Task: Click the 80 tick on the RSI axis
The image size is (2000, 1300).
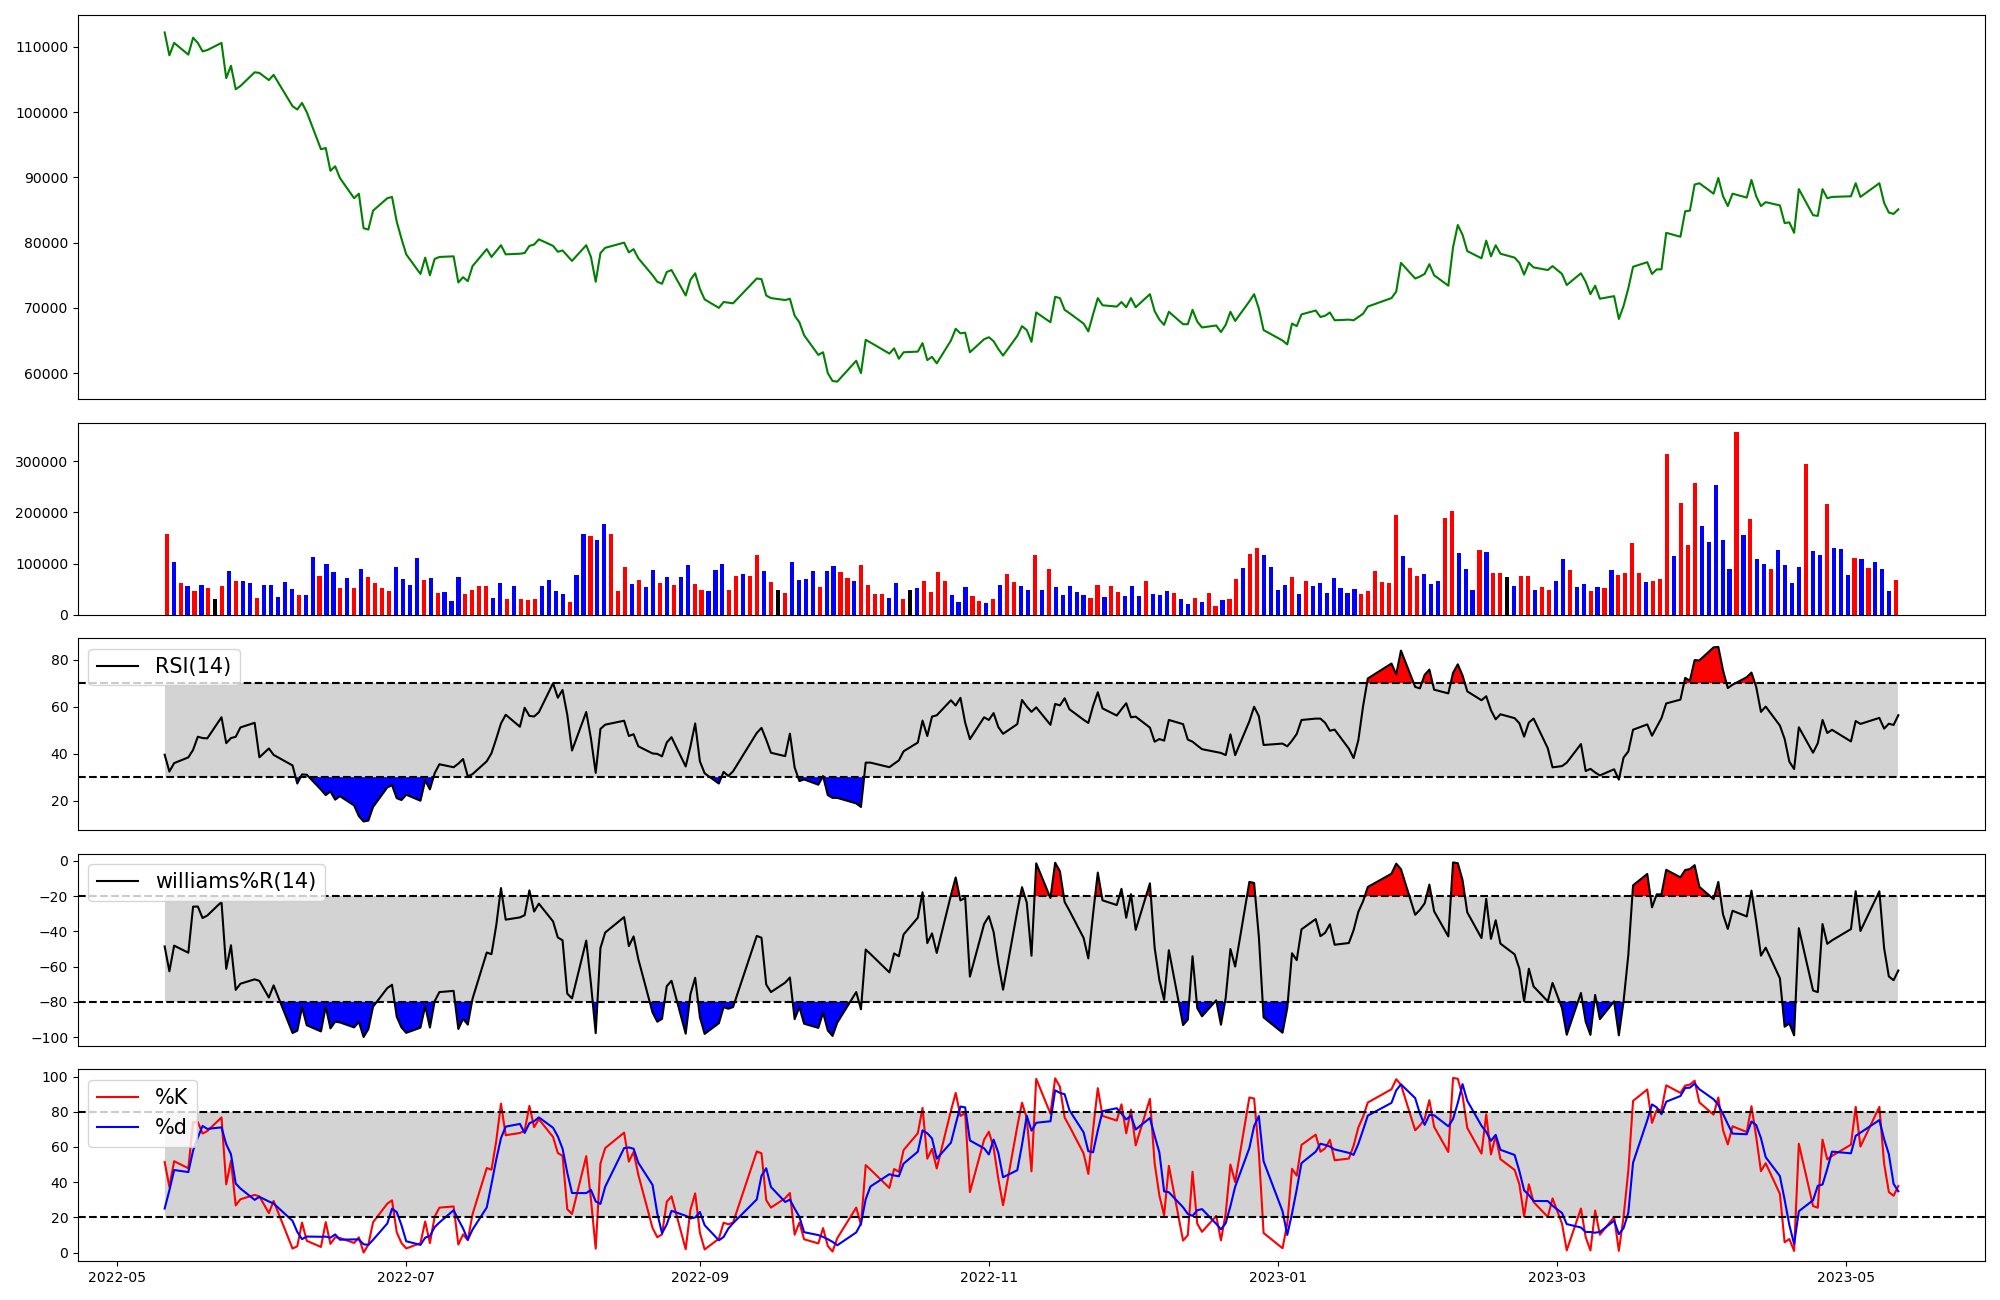Action: coord(60,660)
